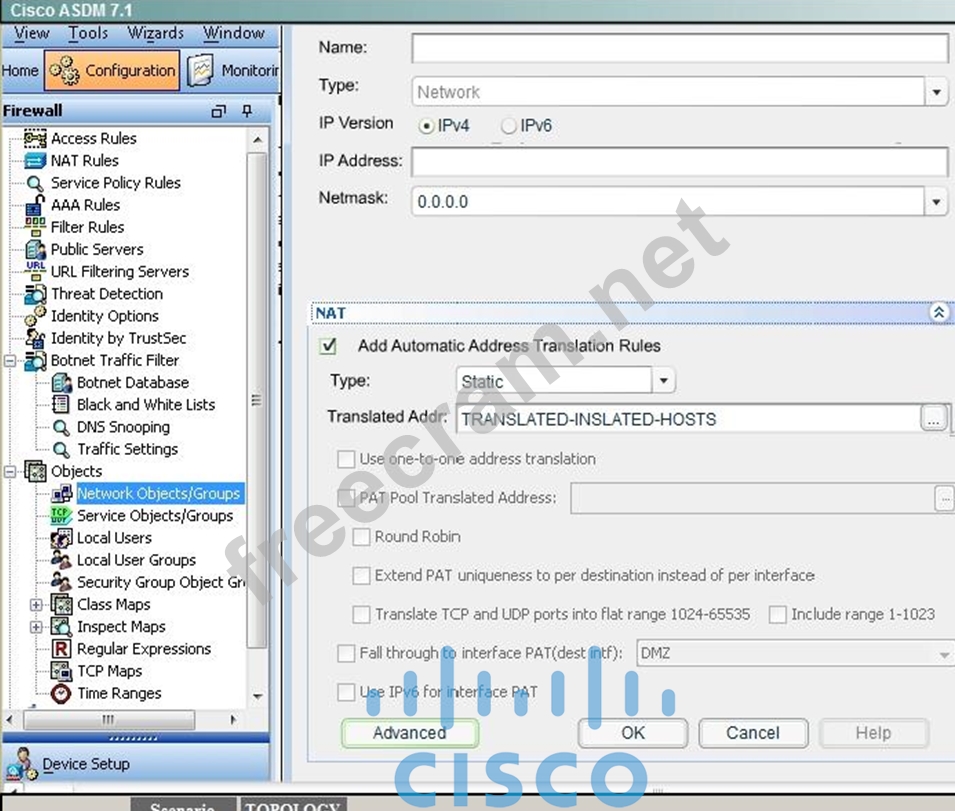Click the Regular Expressions icon

coord(61,649)
